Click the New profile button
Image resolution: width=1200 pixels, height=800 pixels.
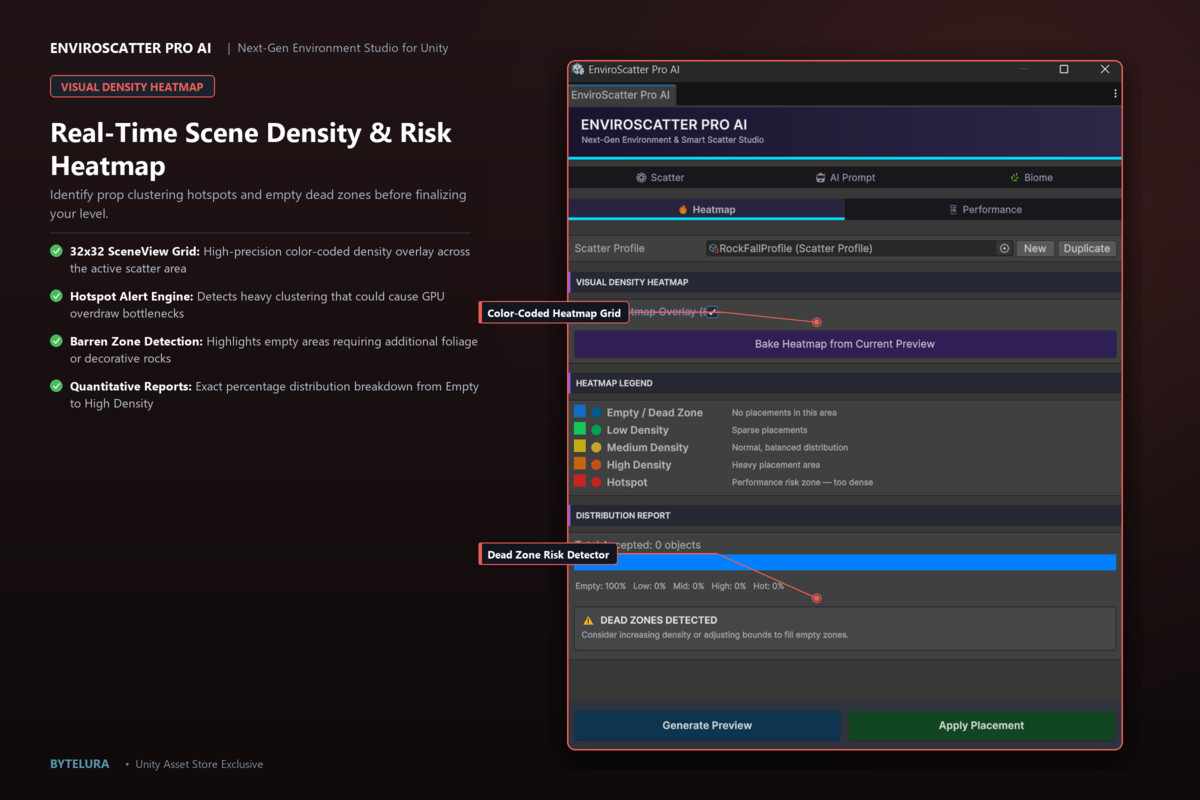[1035, 248]
